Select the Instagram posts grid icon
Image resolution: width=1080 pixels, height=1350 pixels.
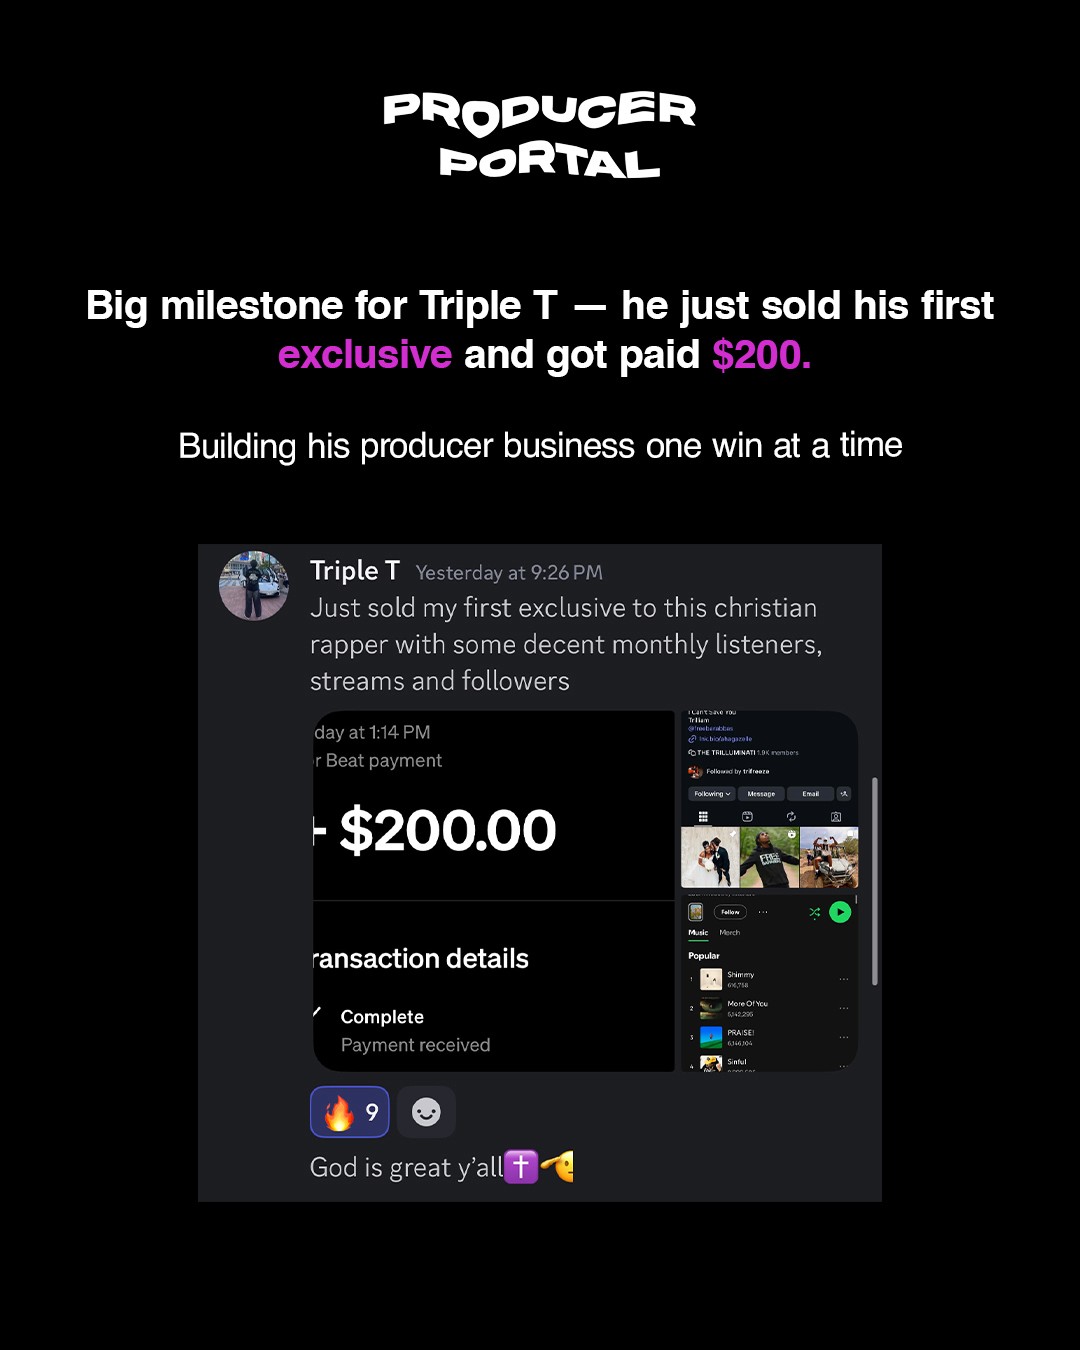(x=703, y=817)
